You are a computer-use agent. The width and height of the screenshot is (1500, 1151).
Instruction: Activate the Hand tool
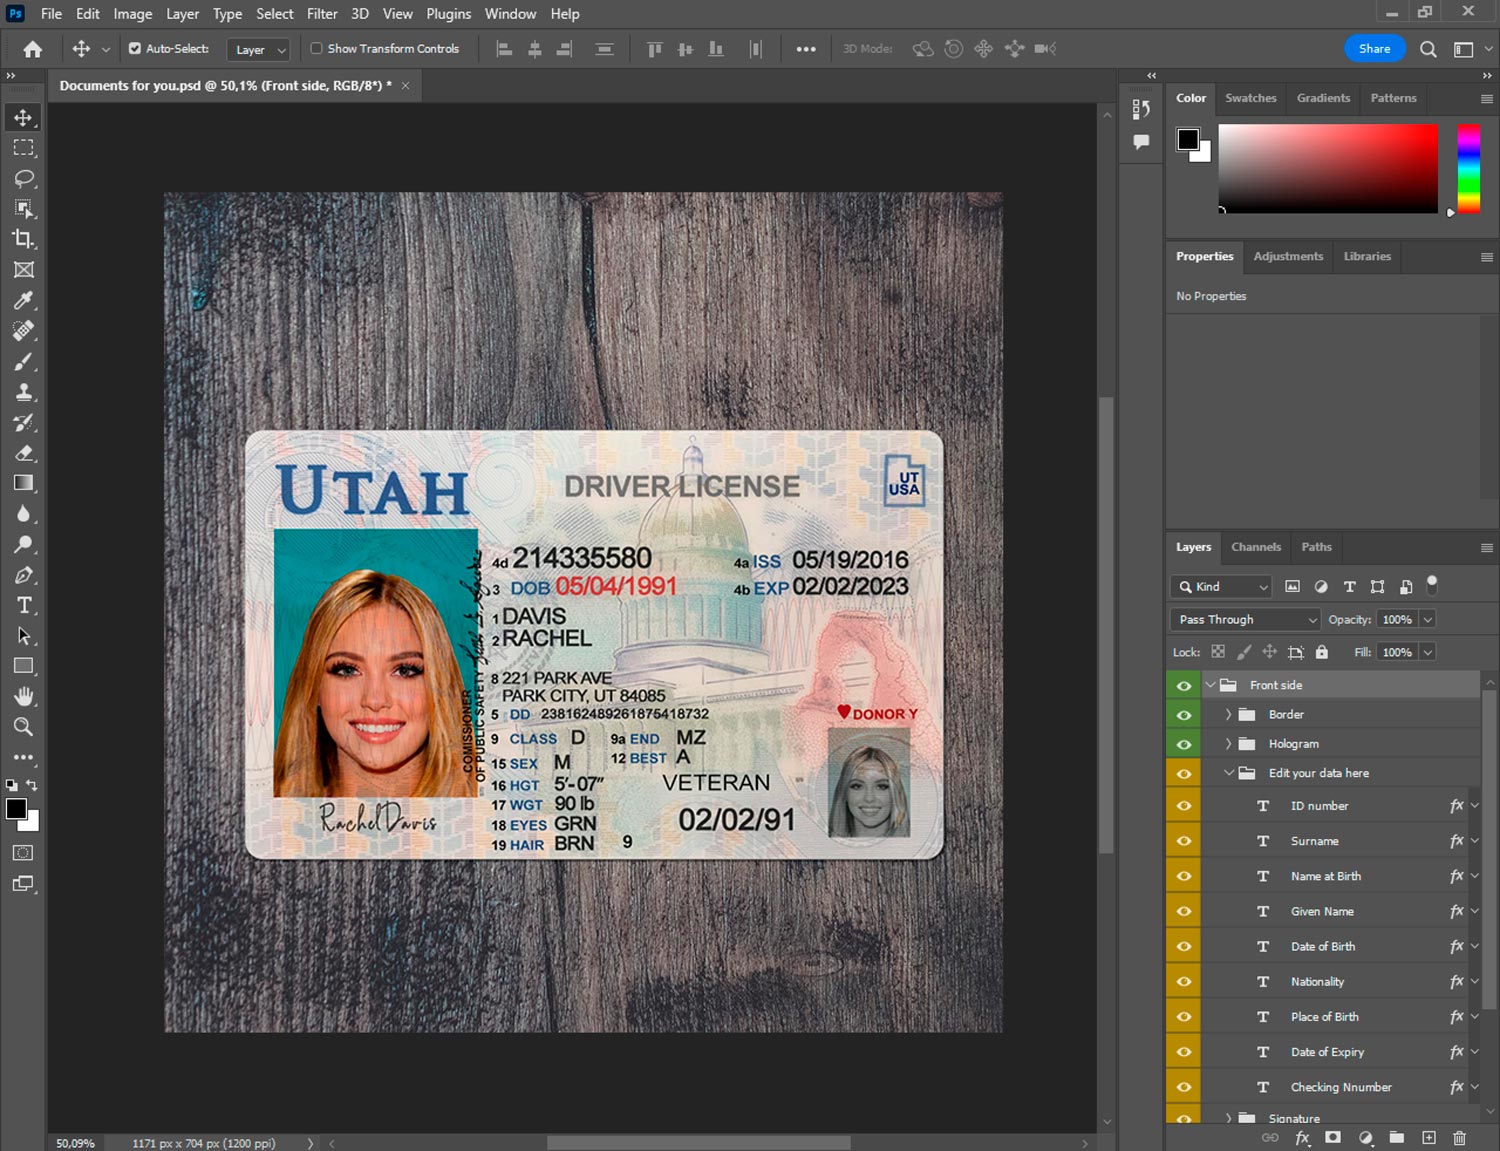pos(24,696)
